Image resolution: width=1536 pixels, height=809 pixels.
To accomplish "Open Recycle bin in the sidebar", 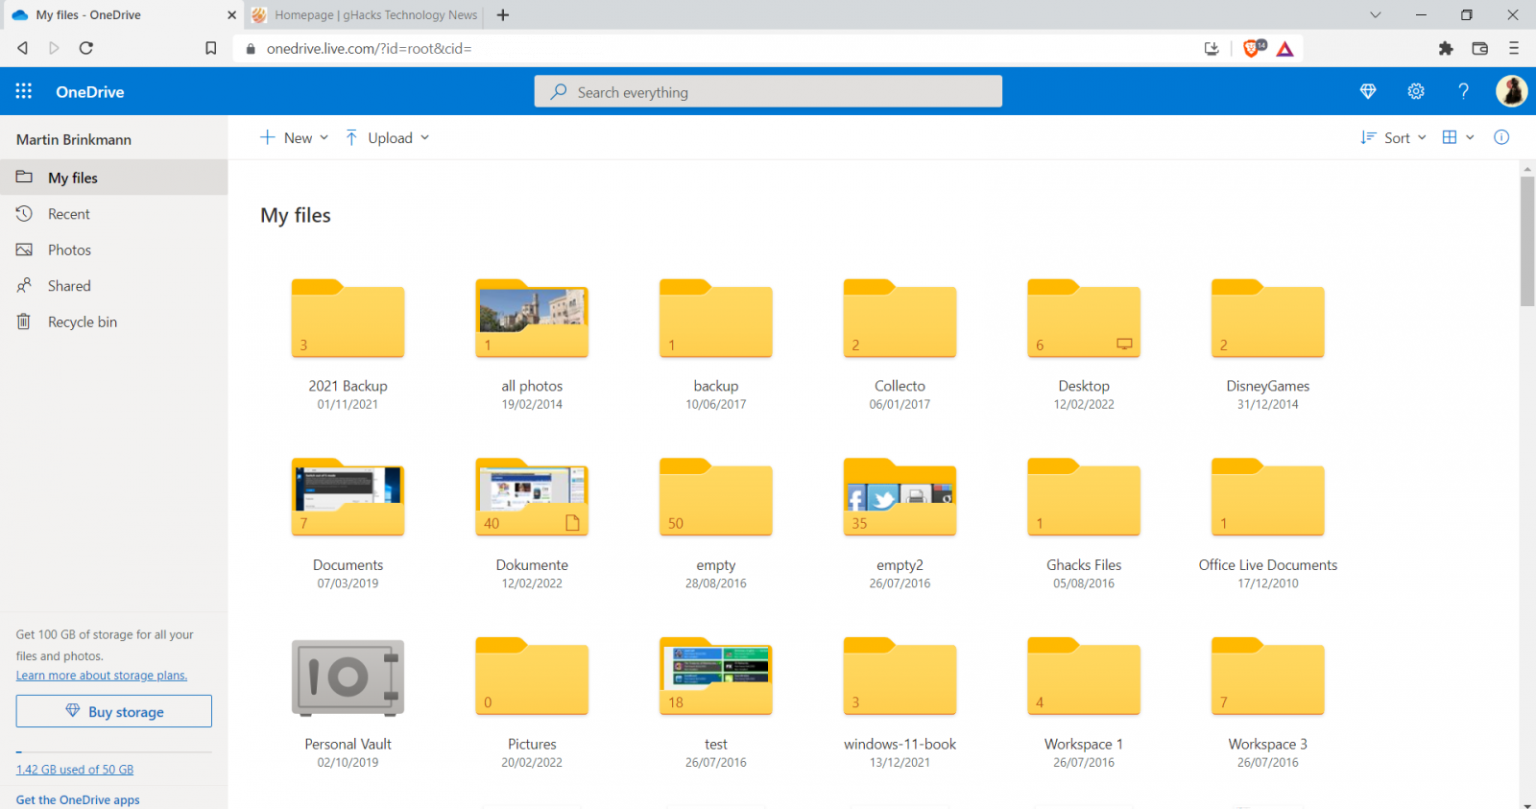I will coord(82,322).
